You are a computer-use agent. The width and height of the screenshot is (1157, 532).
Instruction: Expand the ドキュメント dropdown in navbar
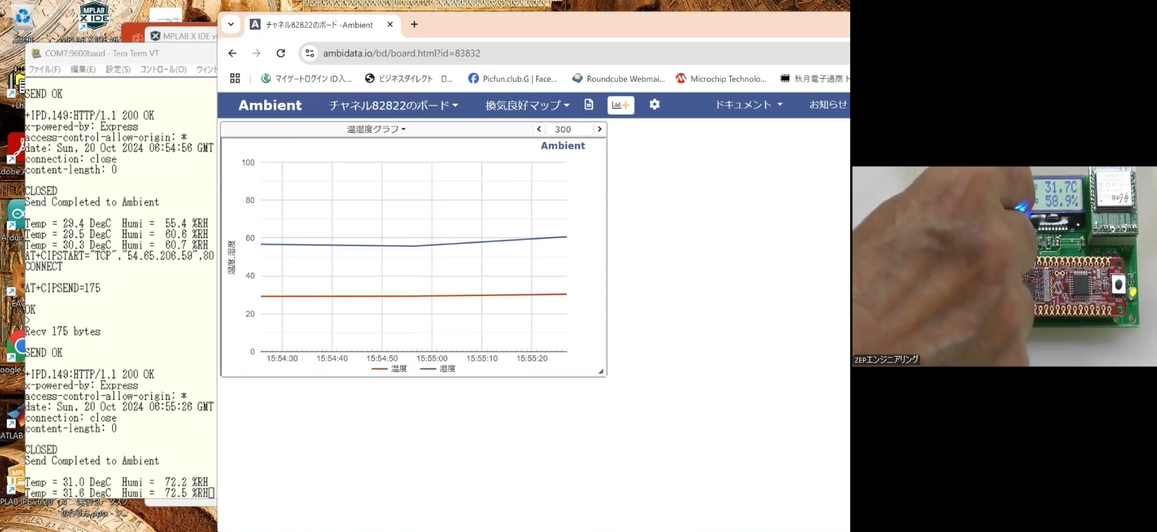pos(748,105)
